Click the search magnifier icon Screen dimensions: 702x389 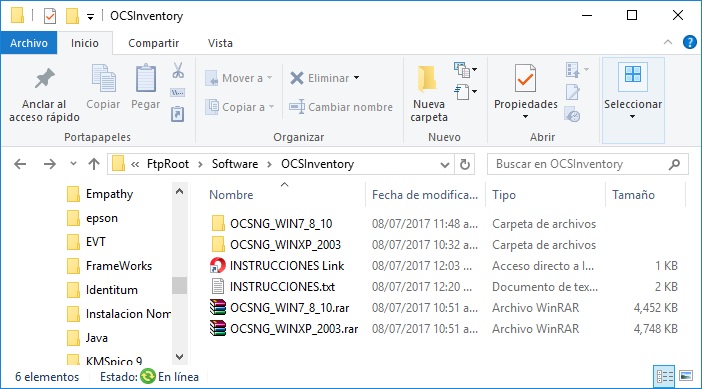pos(674,164)
